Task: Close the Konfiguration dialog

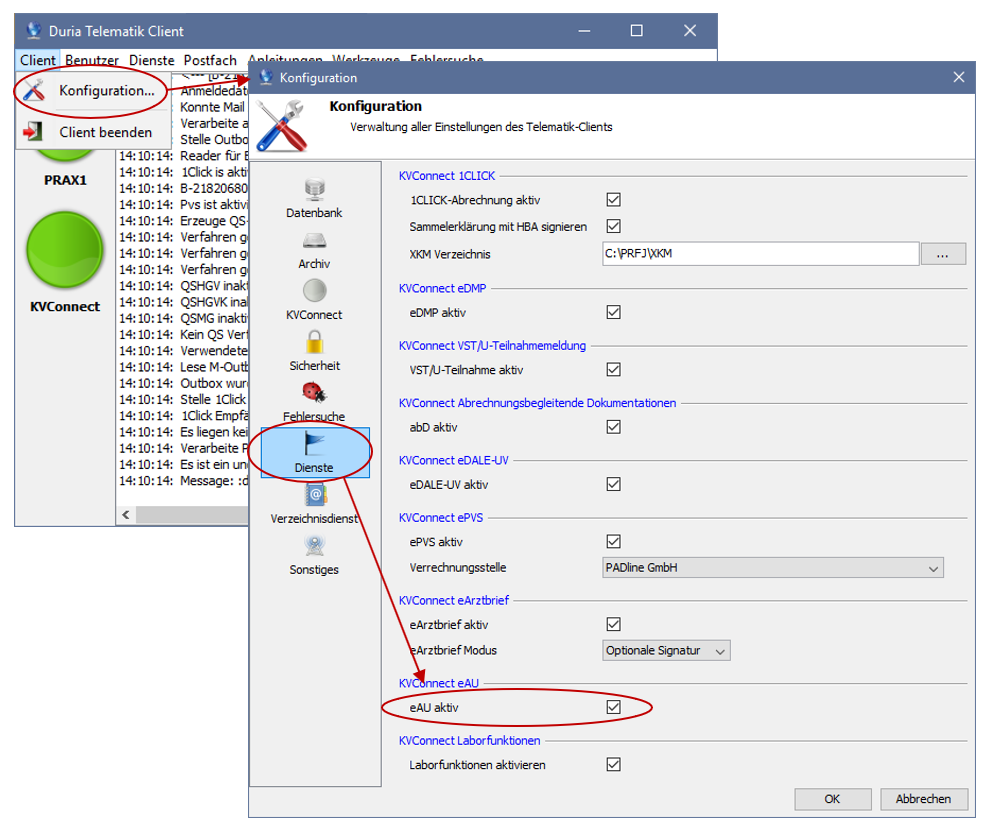Action: click(x=958, y=77)
